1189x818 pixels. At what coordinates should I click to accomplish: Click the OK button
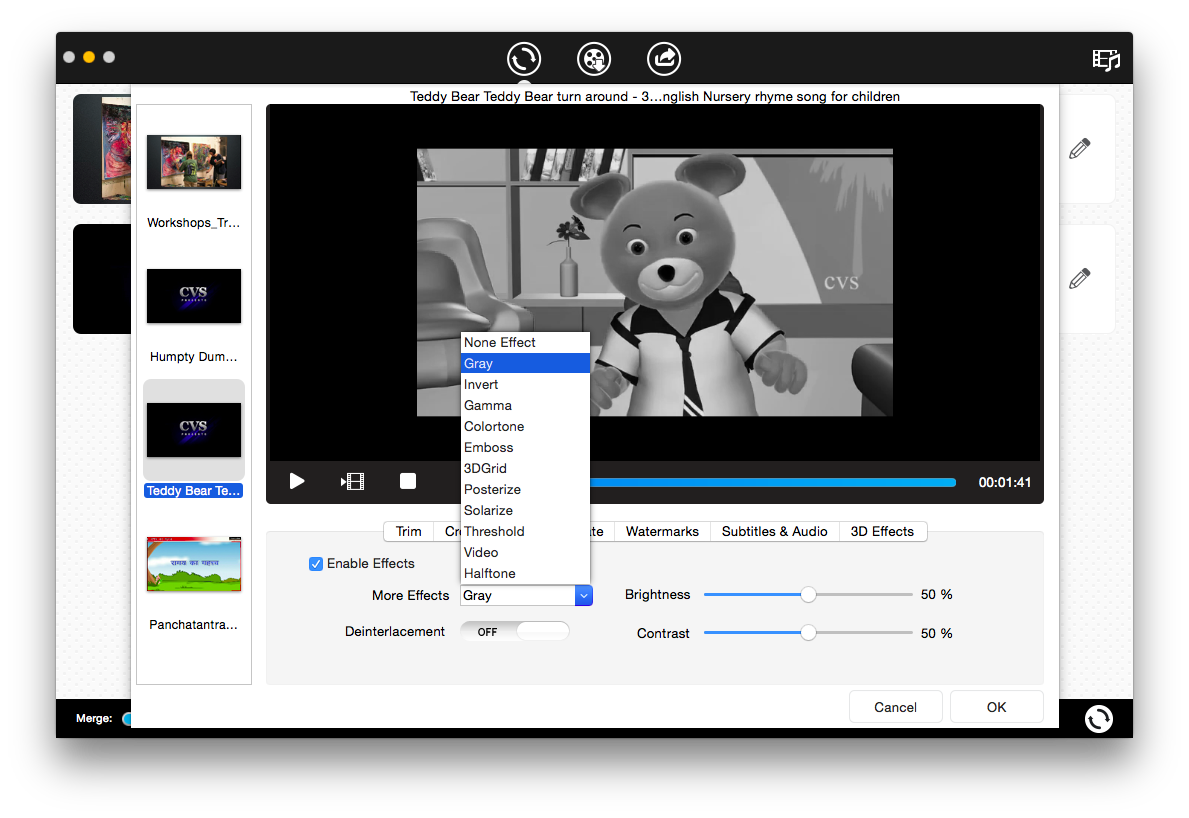coord(996,707)
